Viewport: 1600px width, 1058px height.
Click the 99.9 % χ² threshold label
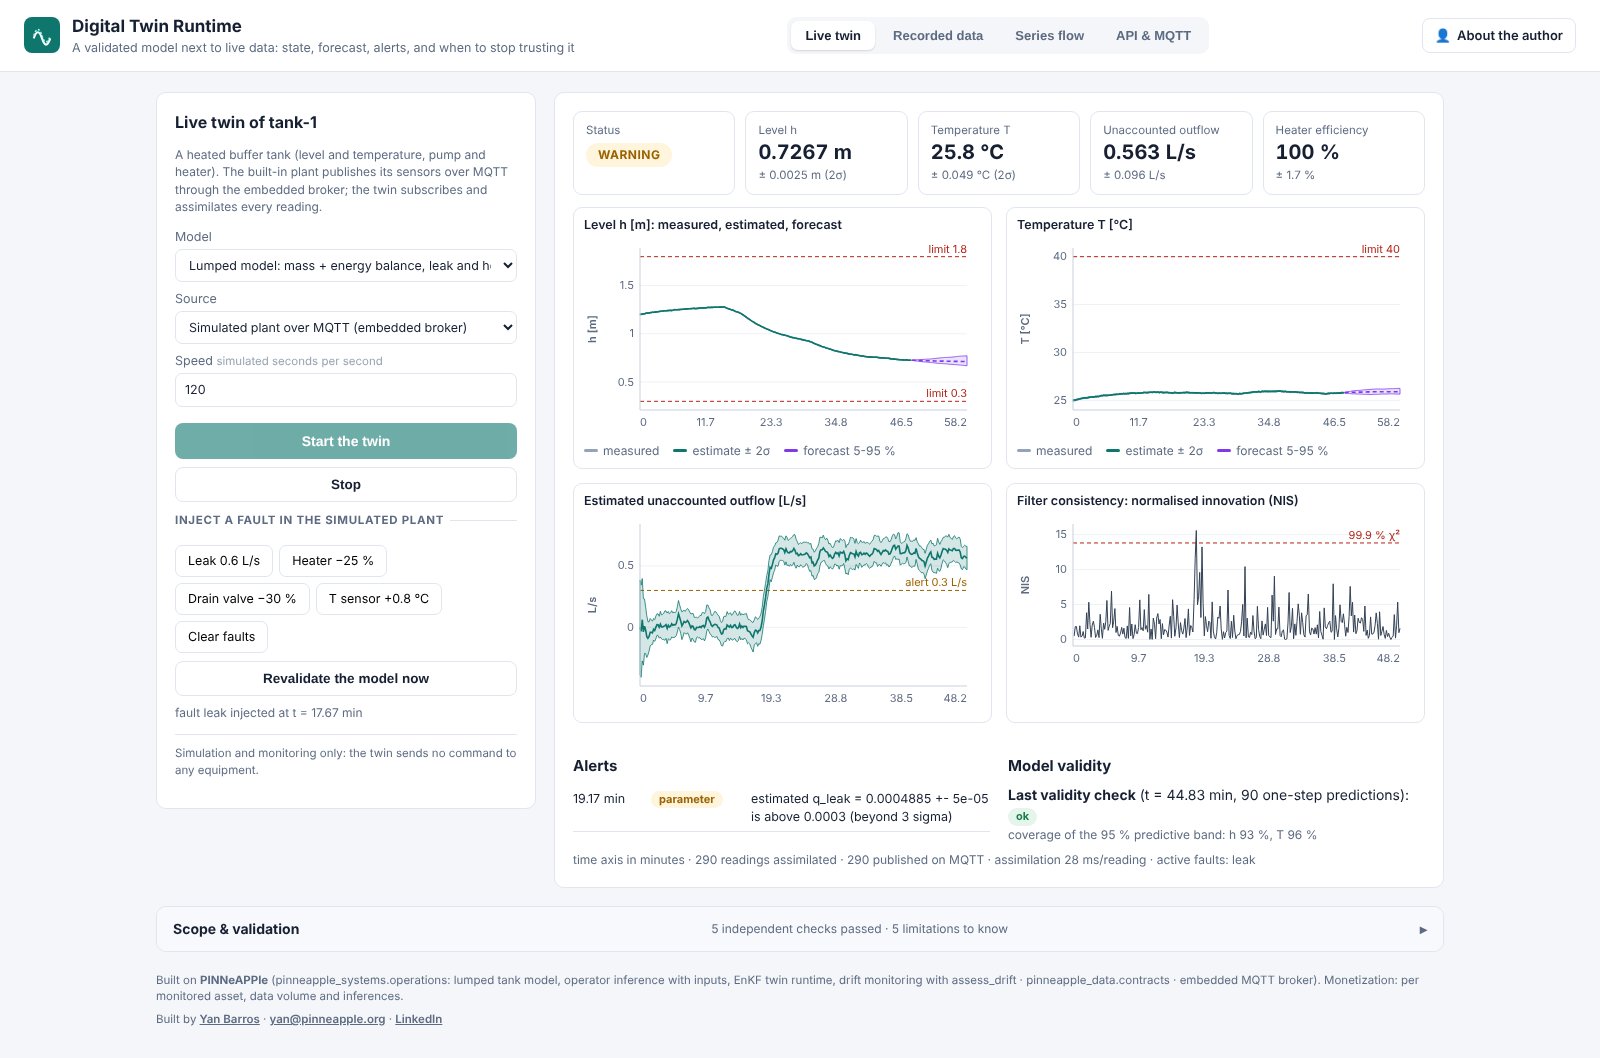click(1374, 535)
